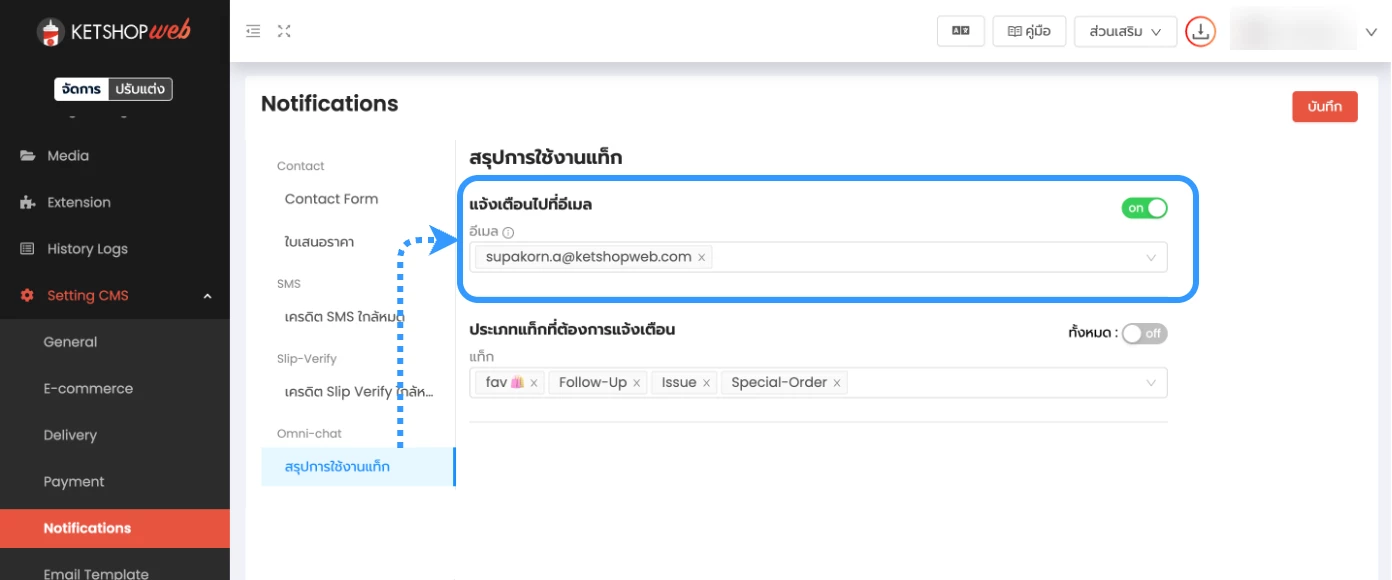The image size is (1392, 580).
Task: Open the ส่วนเสริม dropdown menu
Action: (1125, 31)
